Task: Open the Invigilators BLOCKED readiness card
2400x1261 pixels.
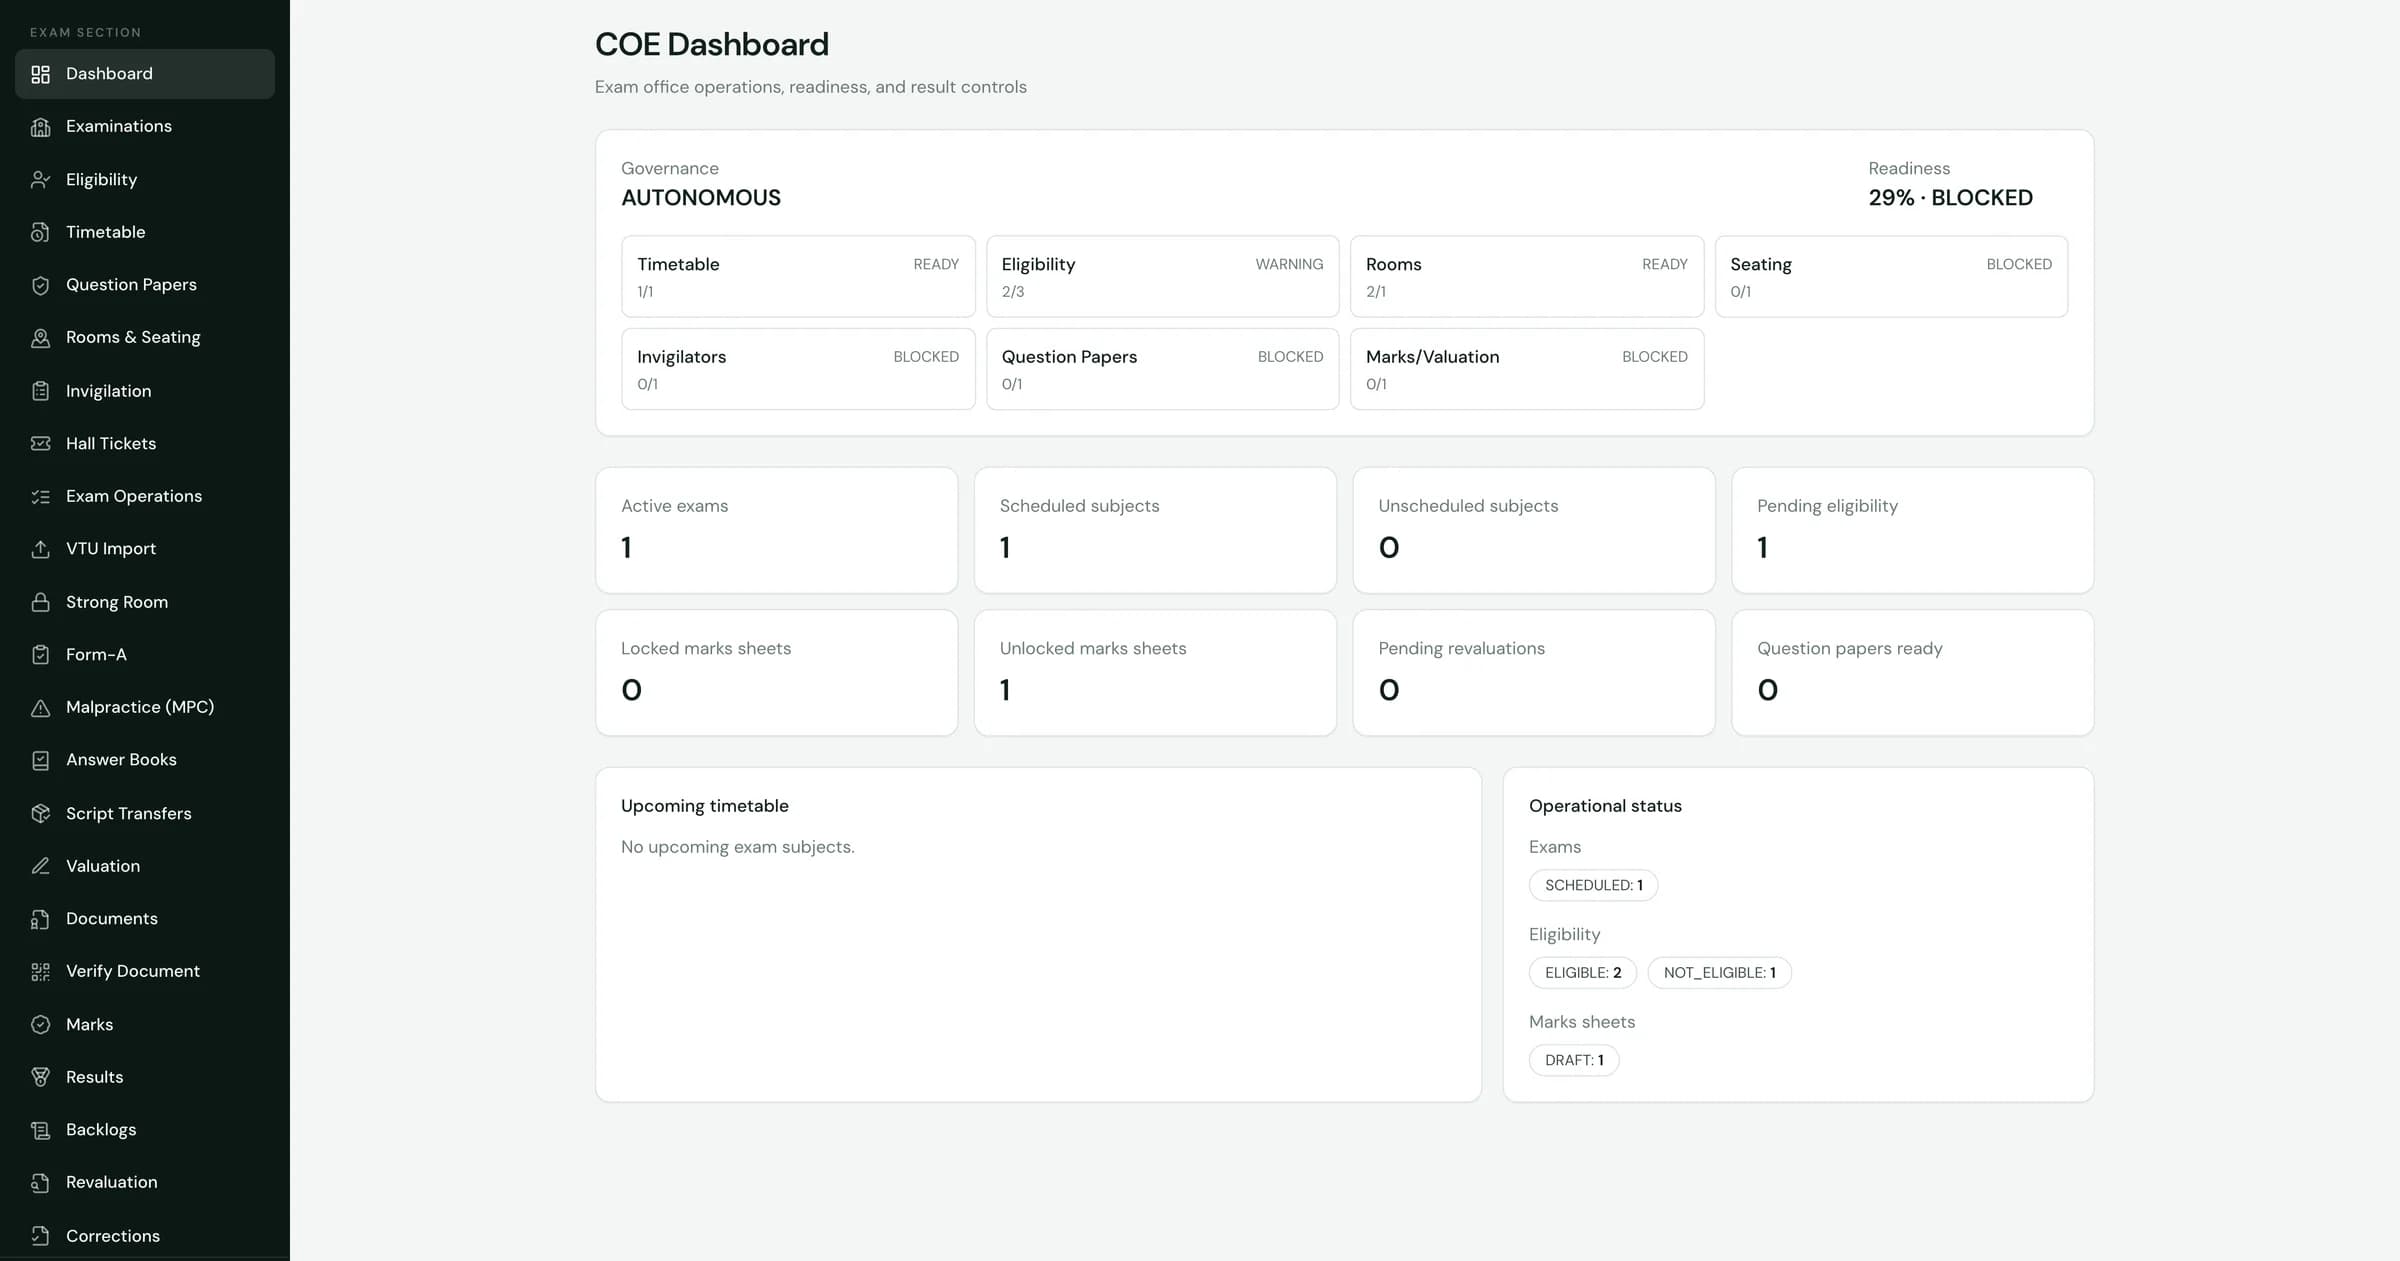Action: click(798, 369)
